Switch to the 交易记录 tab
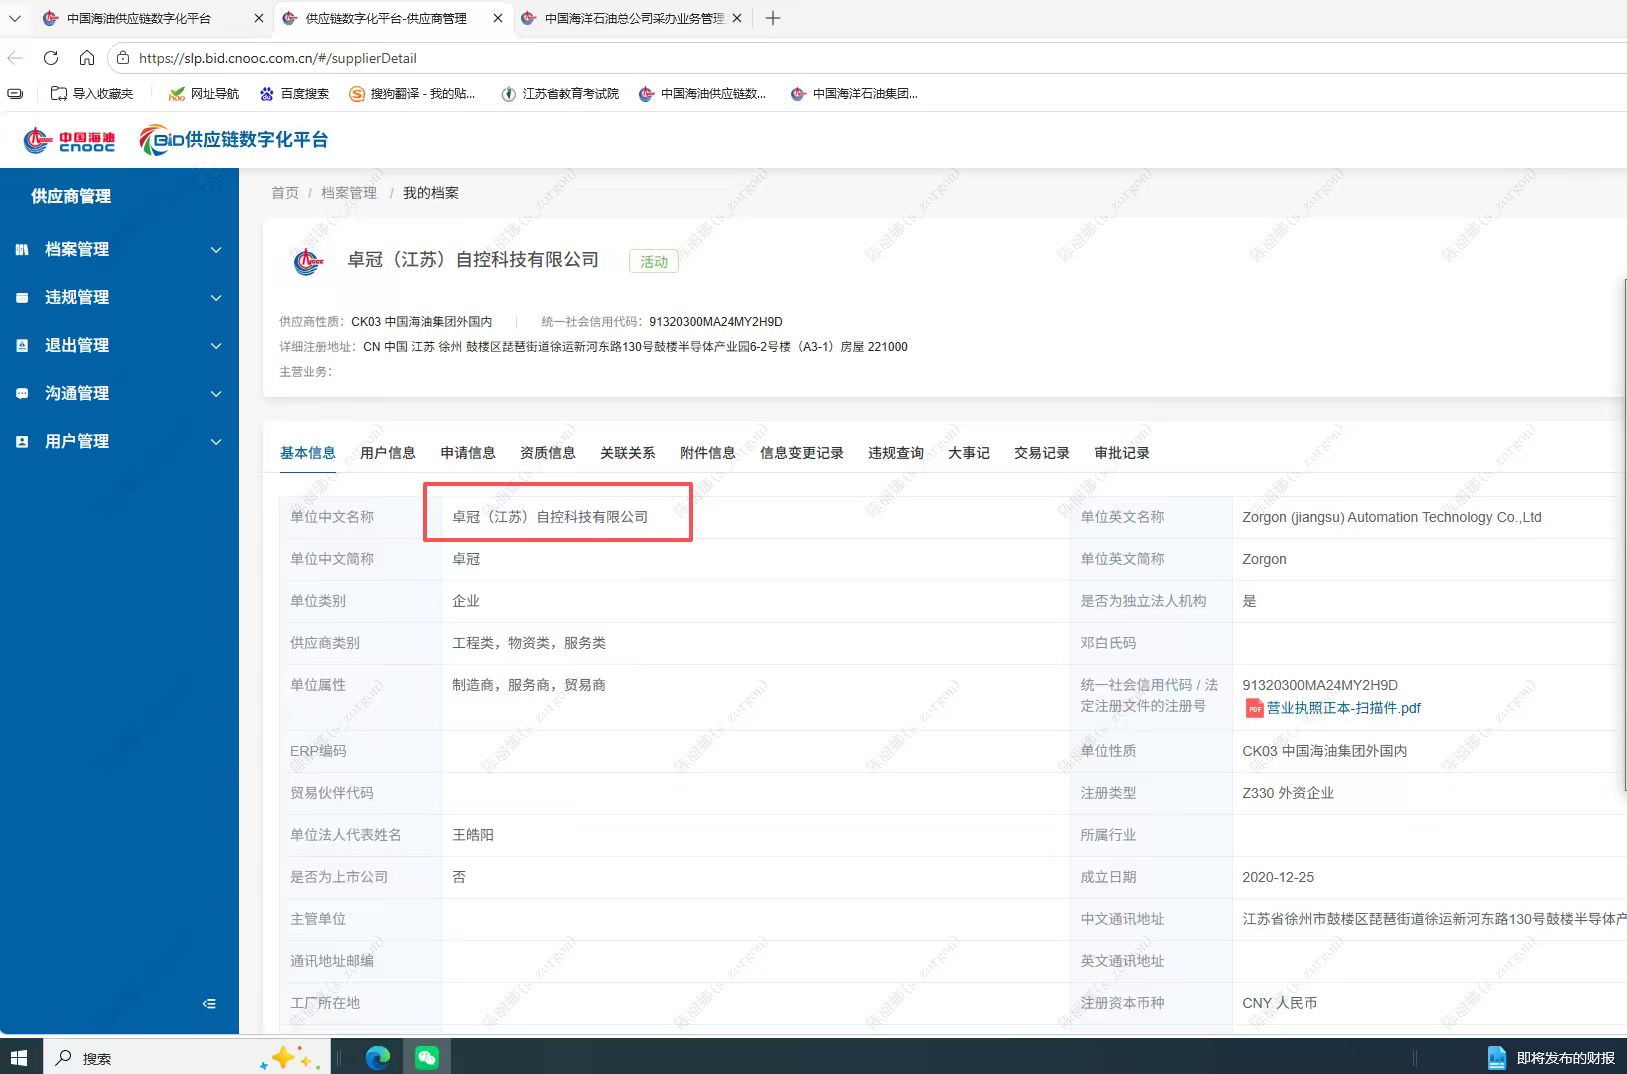Viewport: 1627px width, 1074px height. click(1041, 453)
